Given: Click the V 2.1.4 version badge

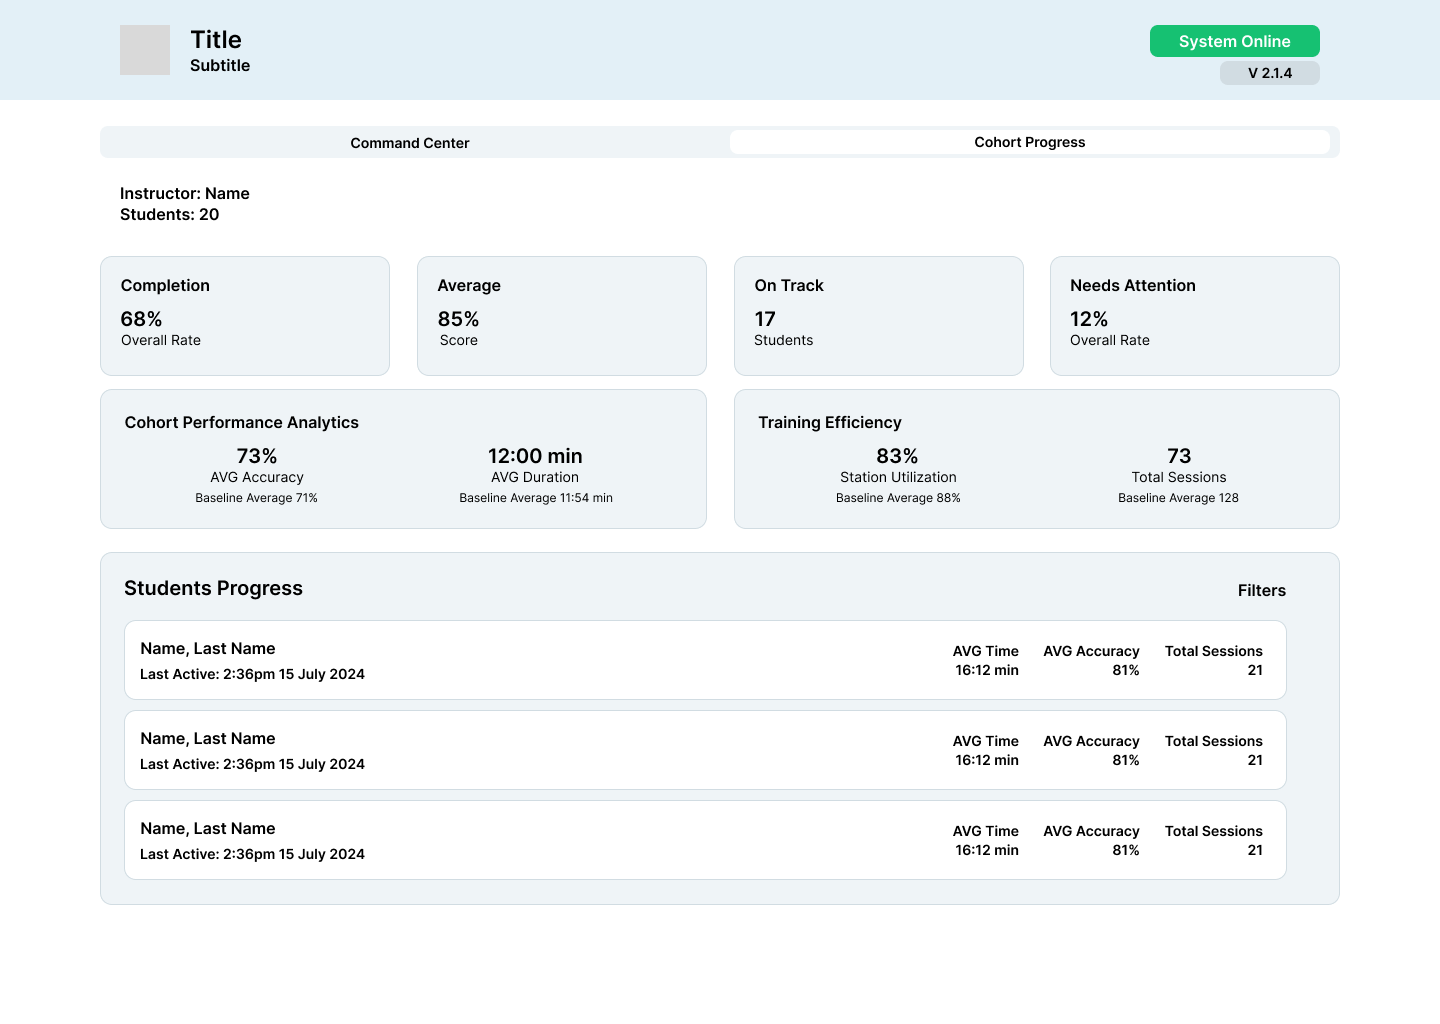Looking at the screenshot, I should (x=1269, y=73).
